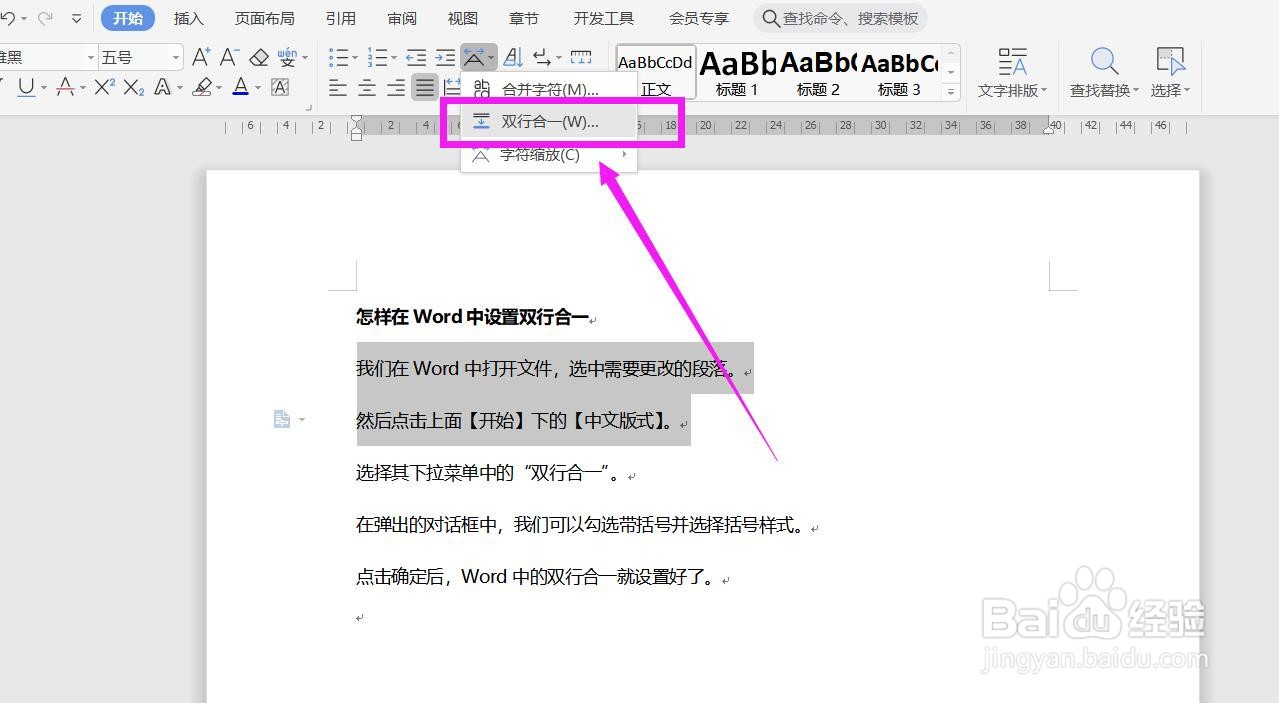
Task: Apply the font color A swatch
Action: click(241, 88)
